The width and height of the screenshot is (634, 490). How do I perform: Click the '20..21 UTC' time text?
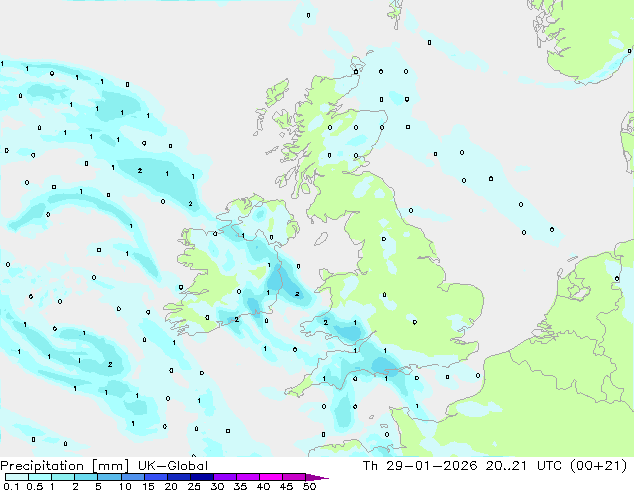click(523, 466)
